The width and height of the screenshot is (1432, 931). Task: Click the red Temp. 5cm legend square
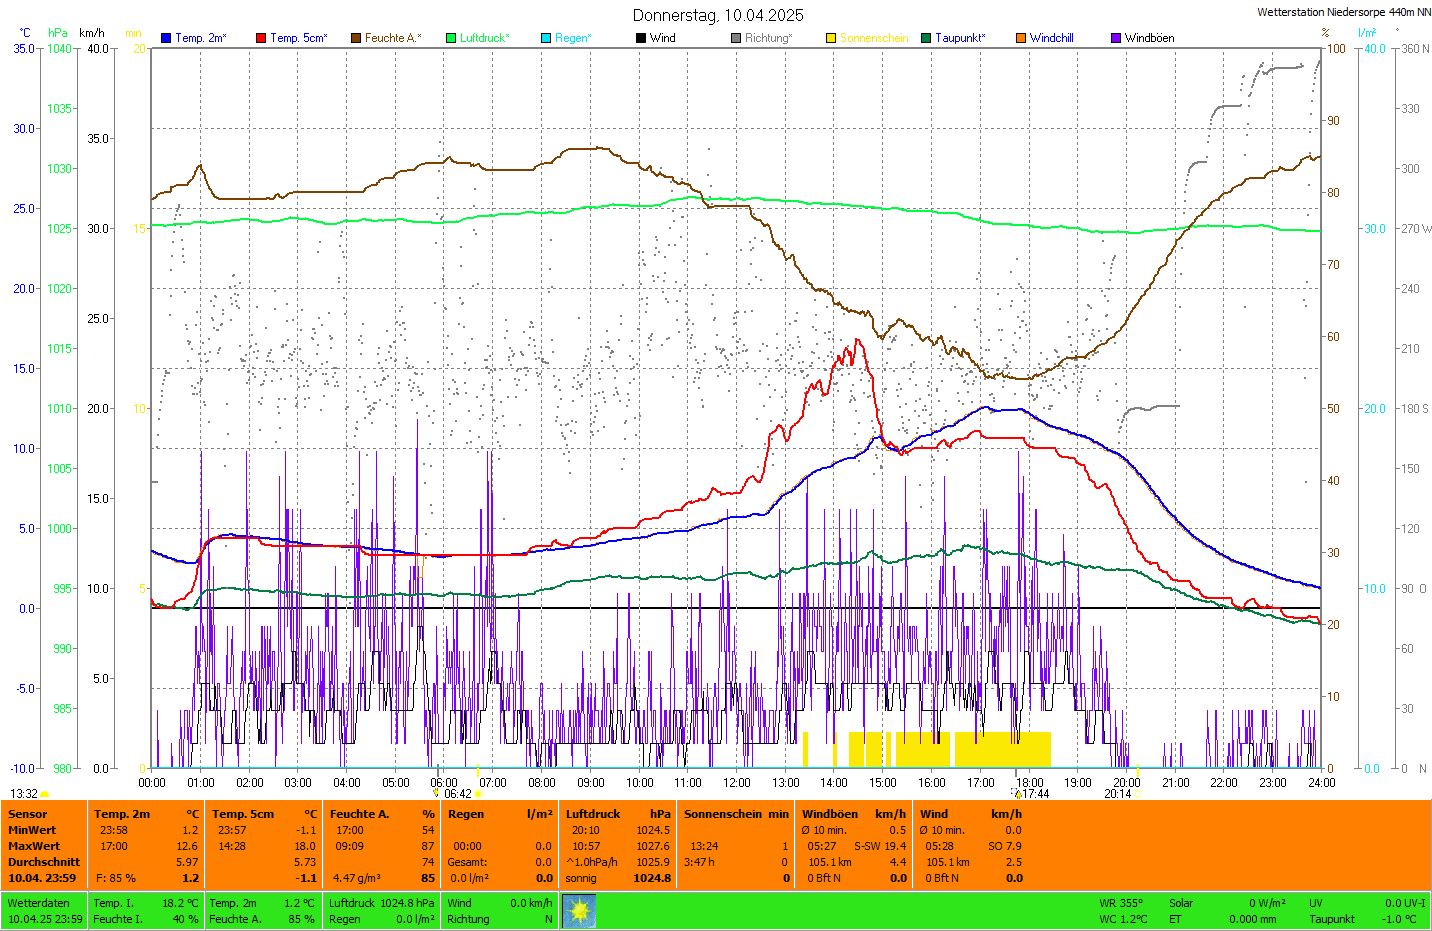point(261,38)
